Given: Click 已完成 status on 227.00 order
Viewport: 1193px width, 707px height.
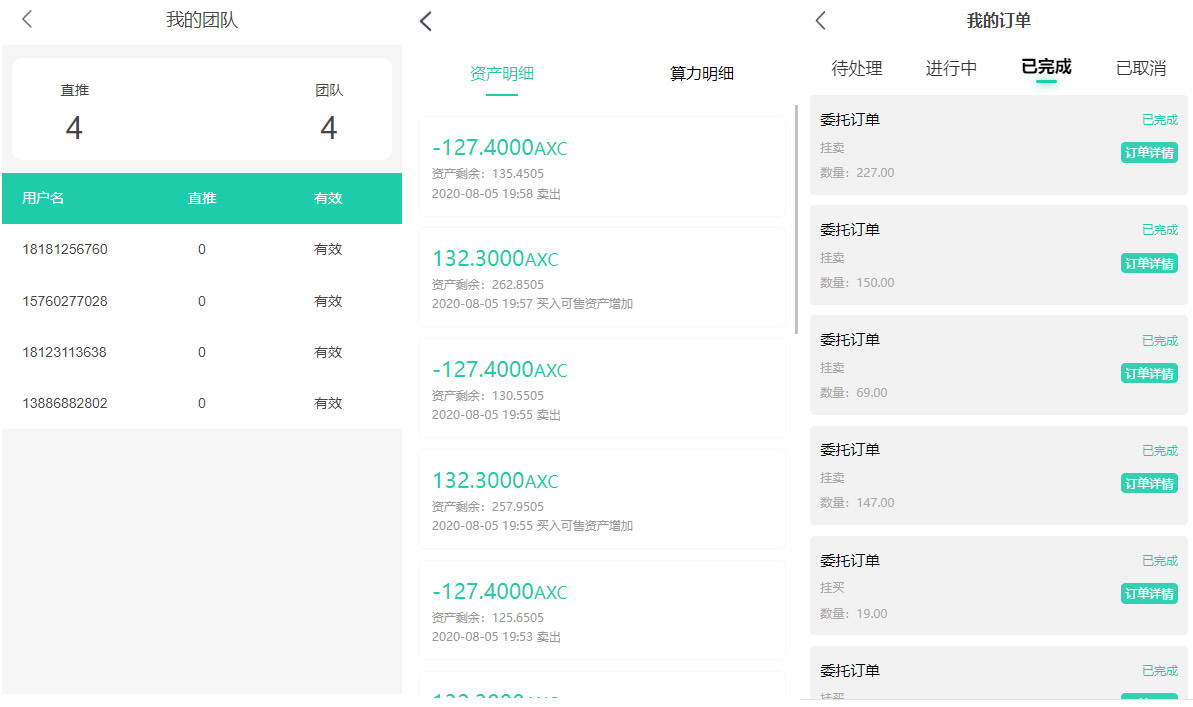Looking at the screenshot, I should pyautogui.click(x=1160, y=119).
